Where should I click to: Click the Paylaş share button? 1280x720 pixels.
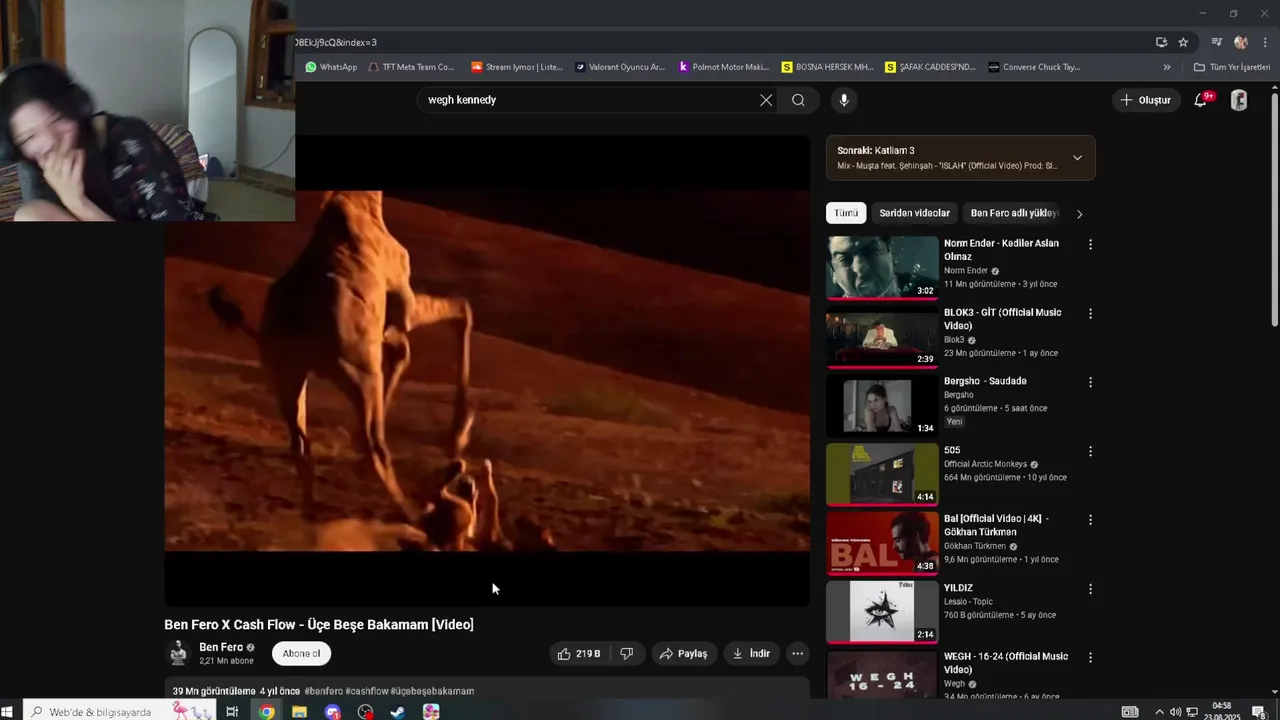pos(684,654)
